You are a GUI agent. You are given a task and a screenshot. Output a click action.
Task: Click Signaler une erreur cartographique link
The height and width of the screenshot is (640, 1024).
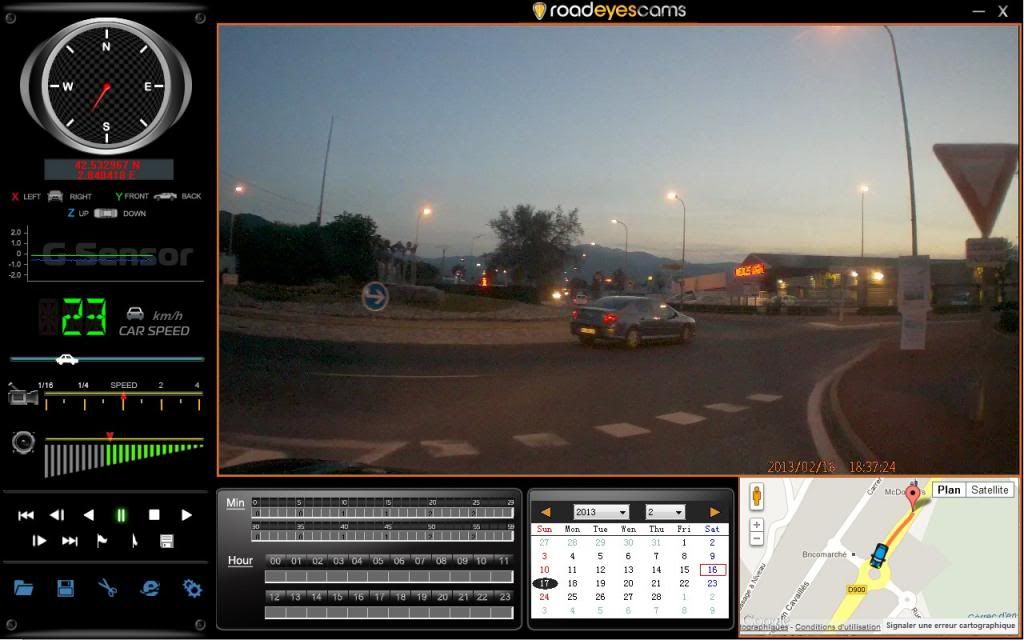(x=950, y=626)
